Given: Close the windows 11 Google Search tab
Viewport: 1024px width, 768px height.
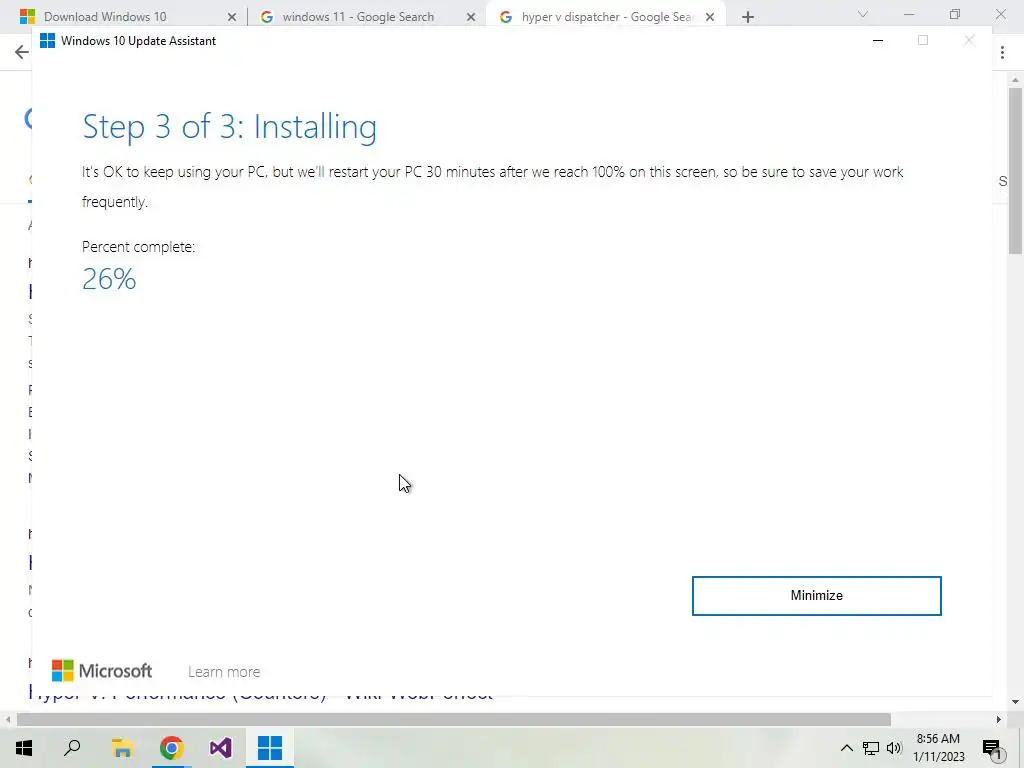Looking at the screenshot, I should 471,17.
